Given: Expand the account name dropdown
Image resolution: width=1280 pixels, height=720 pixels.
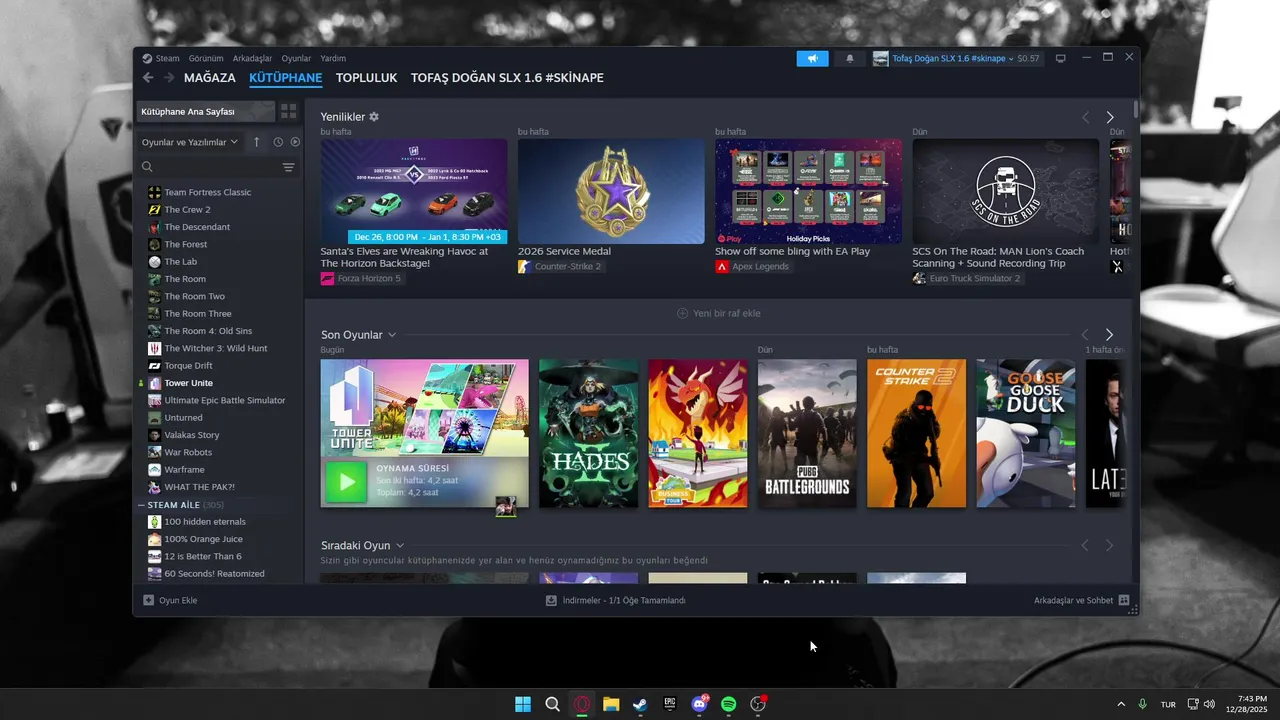Looking at the screenshot, I should coord(1011,59).
